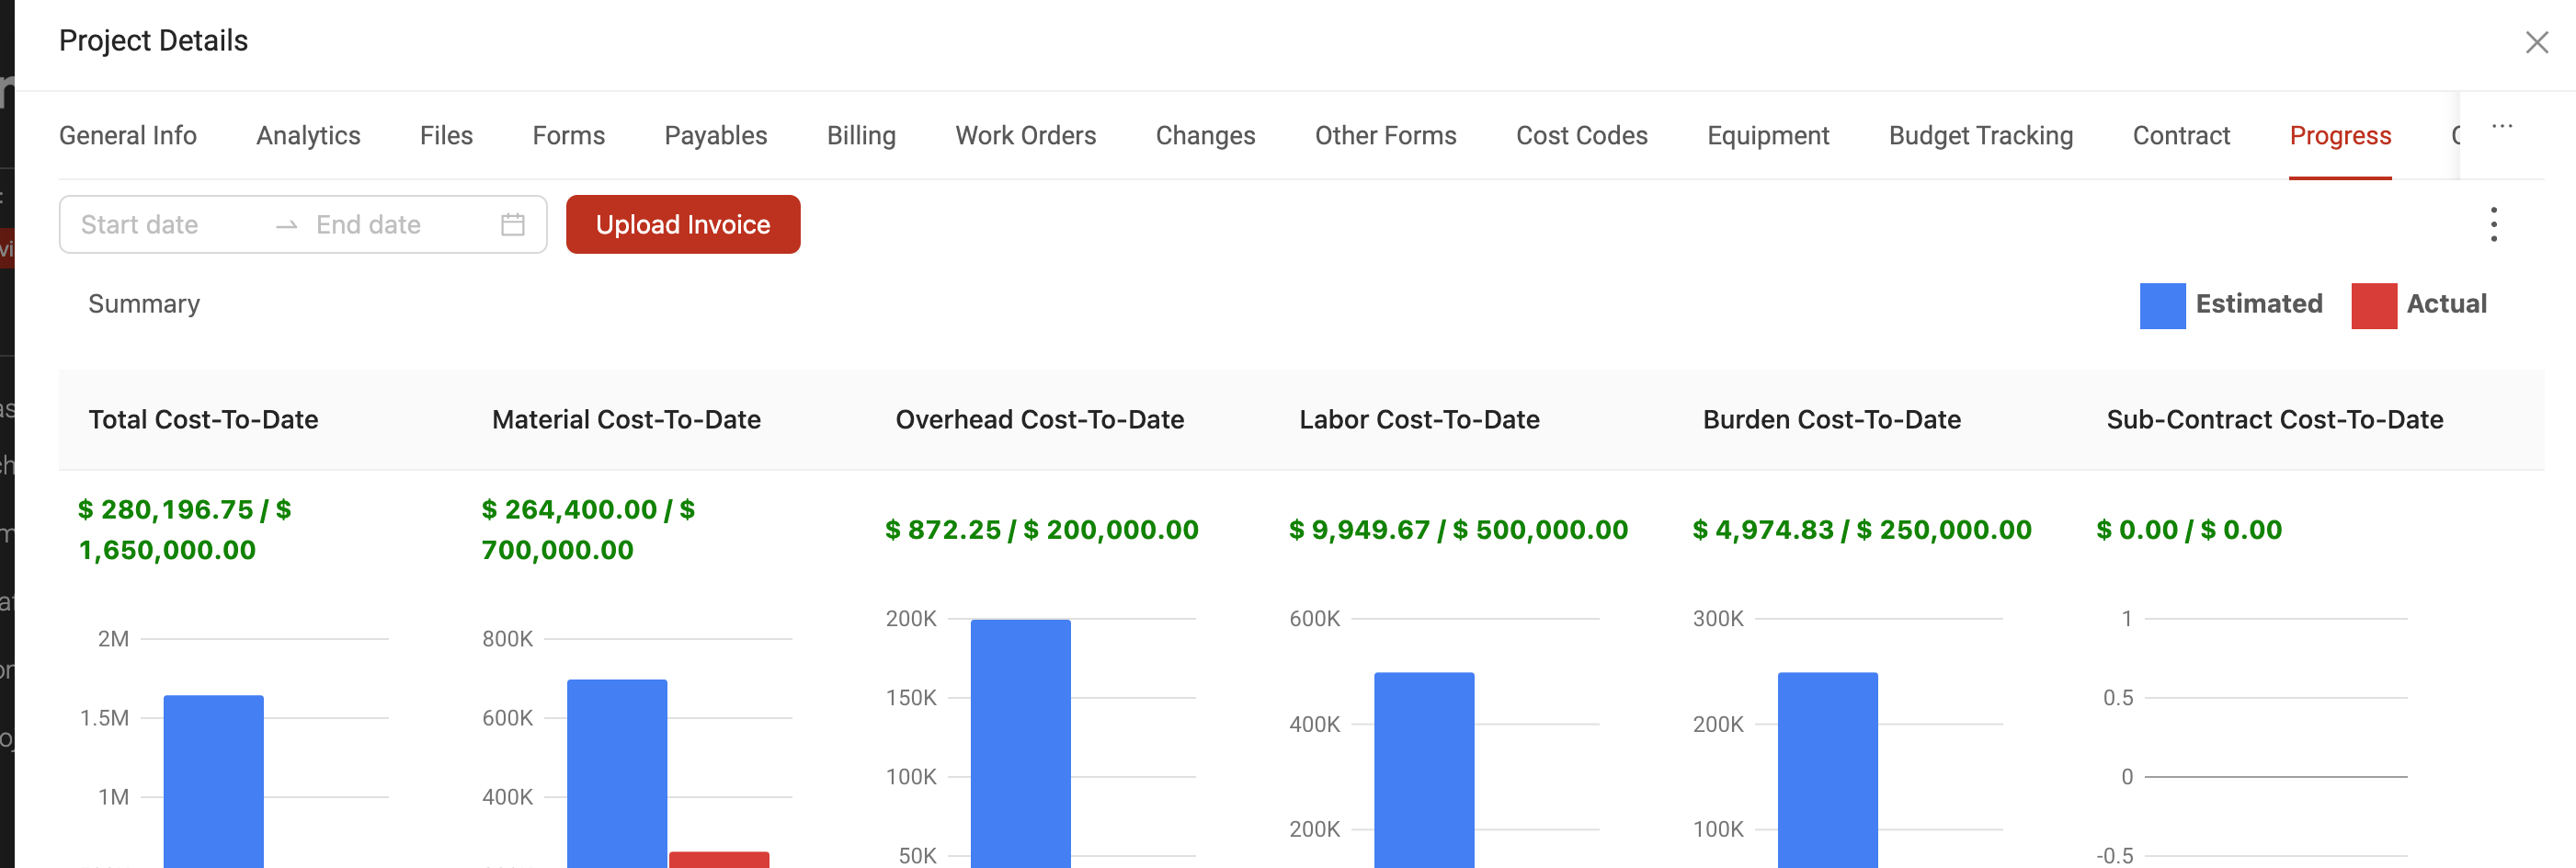This screenshot has width=2576, height=868.
Task: Click the blue estimated bar in Burden Cost chart
Action: [1827, 770]
